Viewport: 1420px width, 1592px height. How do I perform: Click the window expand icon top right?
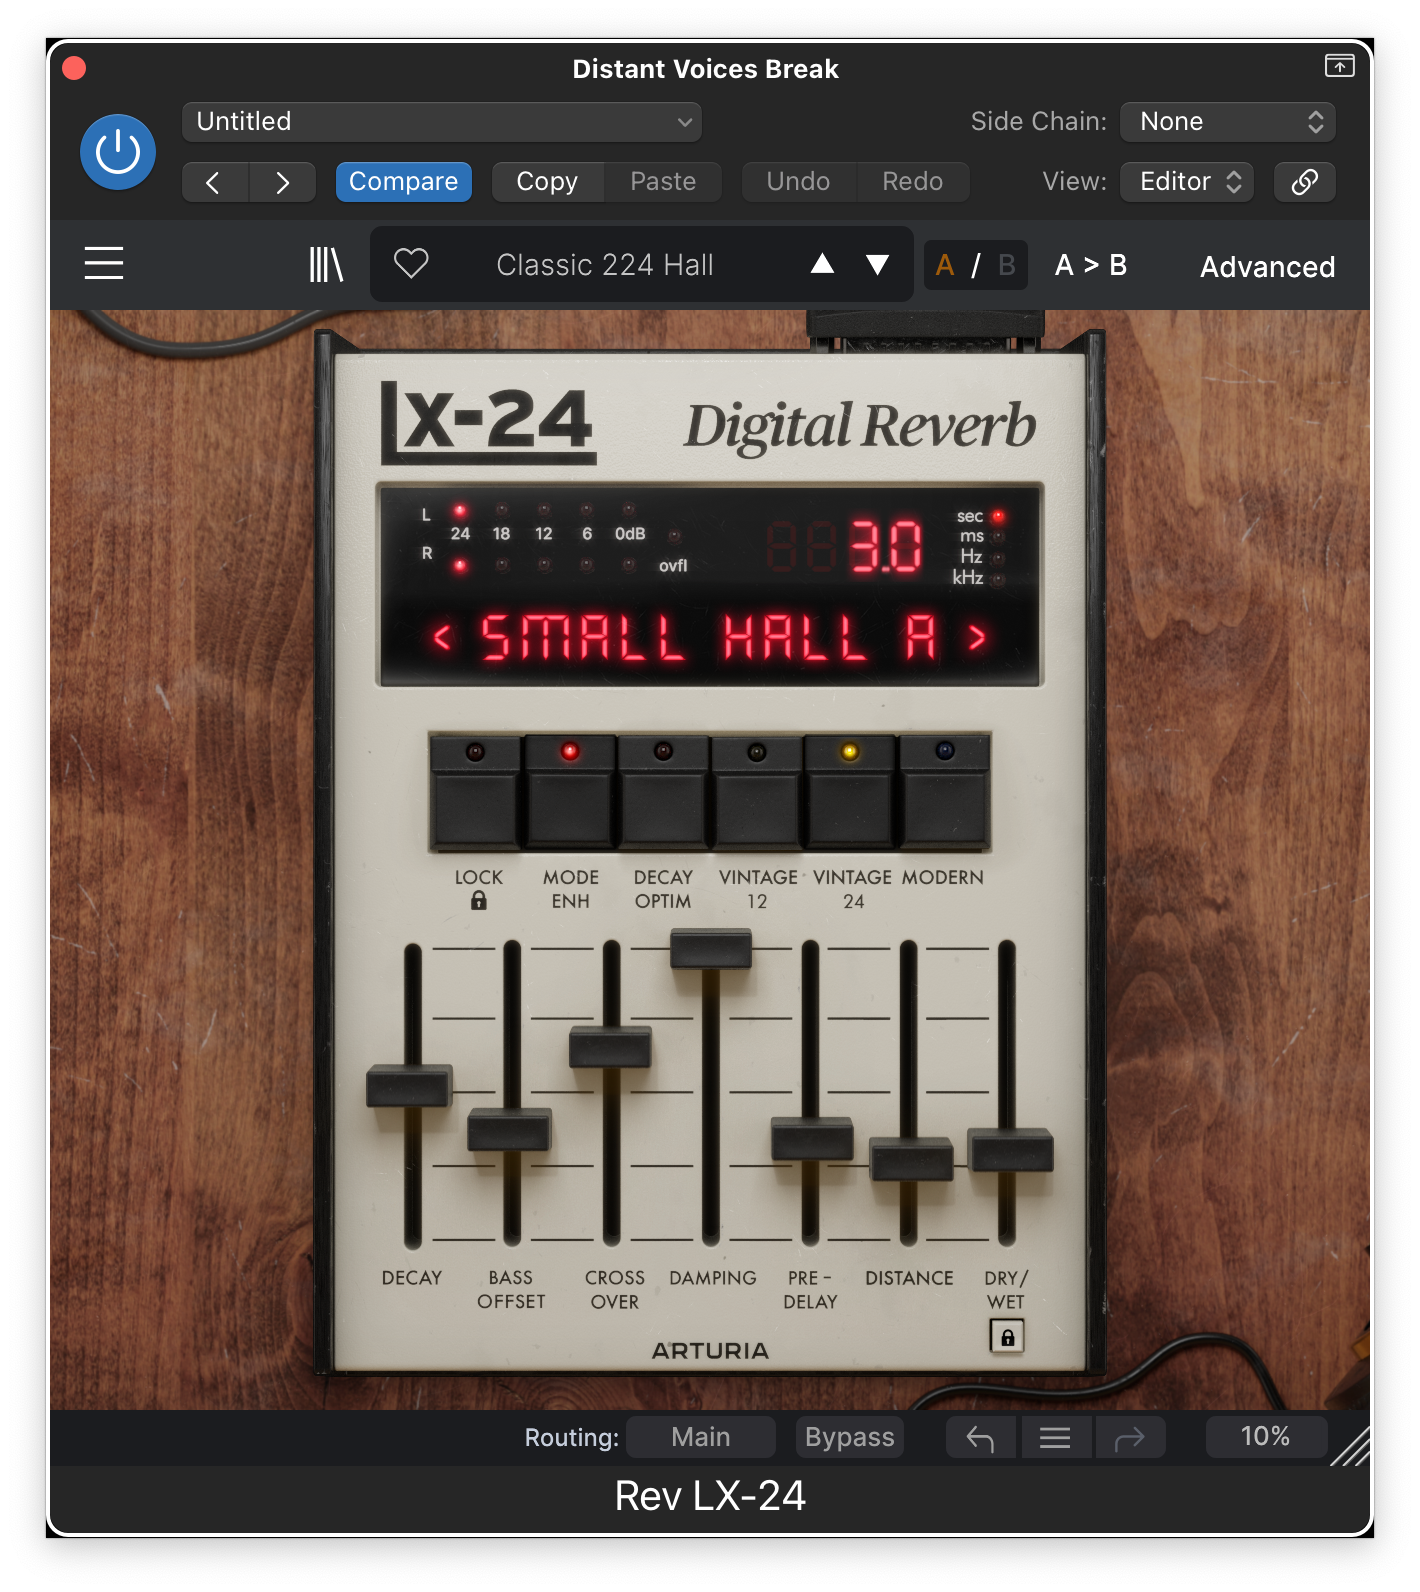click(1339, 66)
